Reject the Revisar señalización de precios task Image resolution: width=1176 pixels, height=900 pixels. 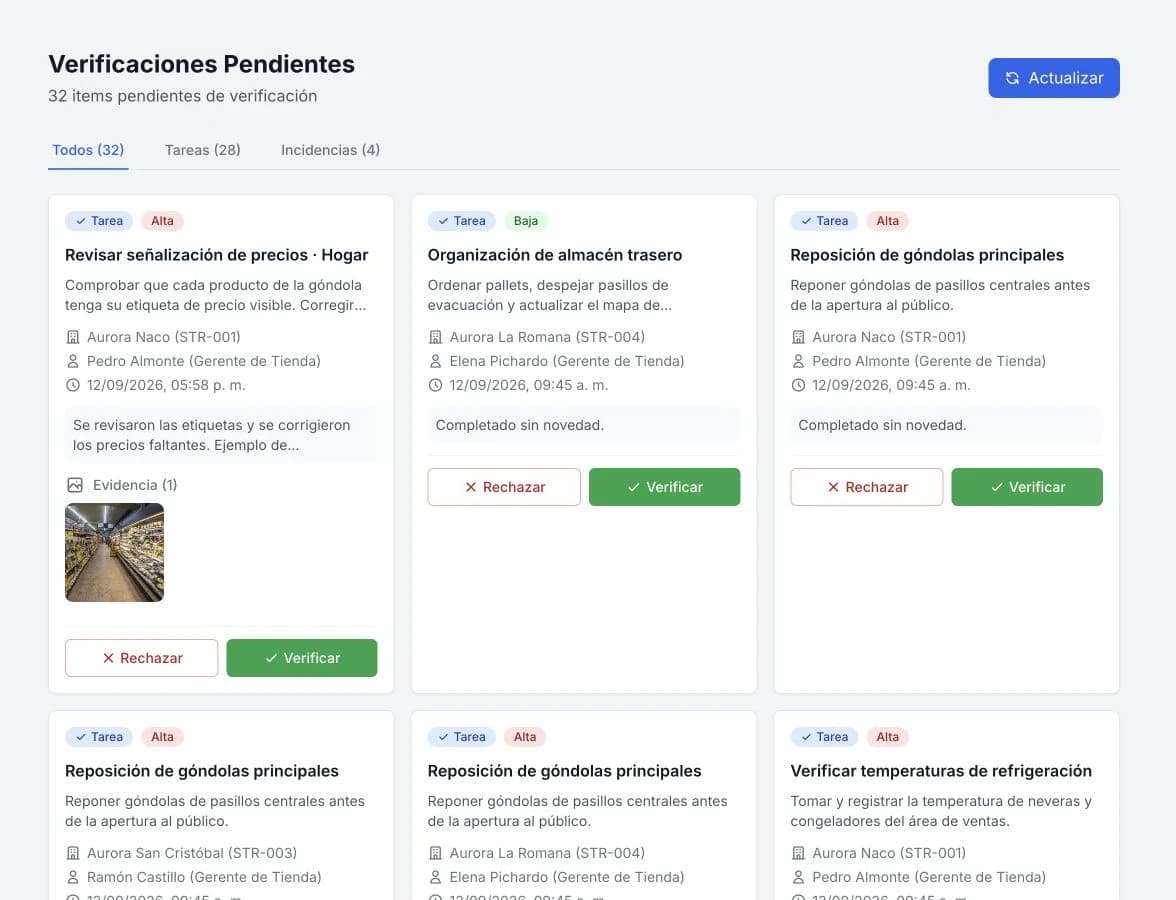point(142,658)
